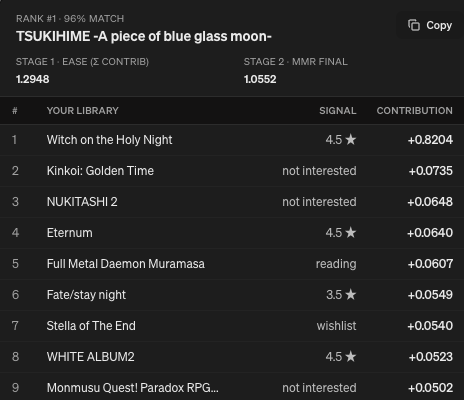Click the Monmusu Quest! Paradox RPG entry
This screenshot has height=400, width=464.
[x=232, y=387]
